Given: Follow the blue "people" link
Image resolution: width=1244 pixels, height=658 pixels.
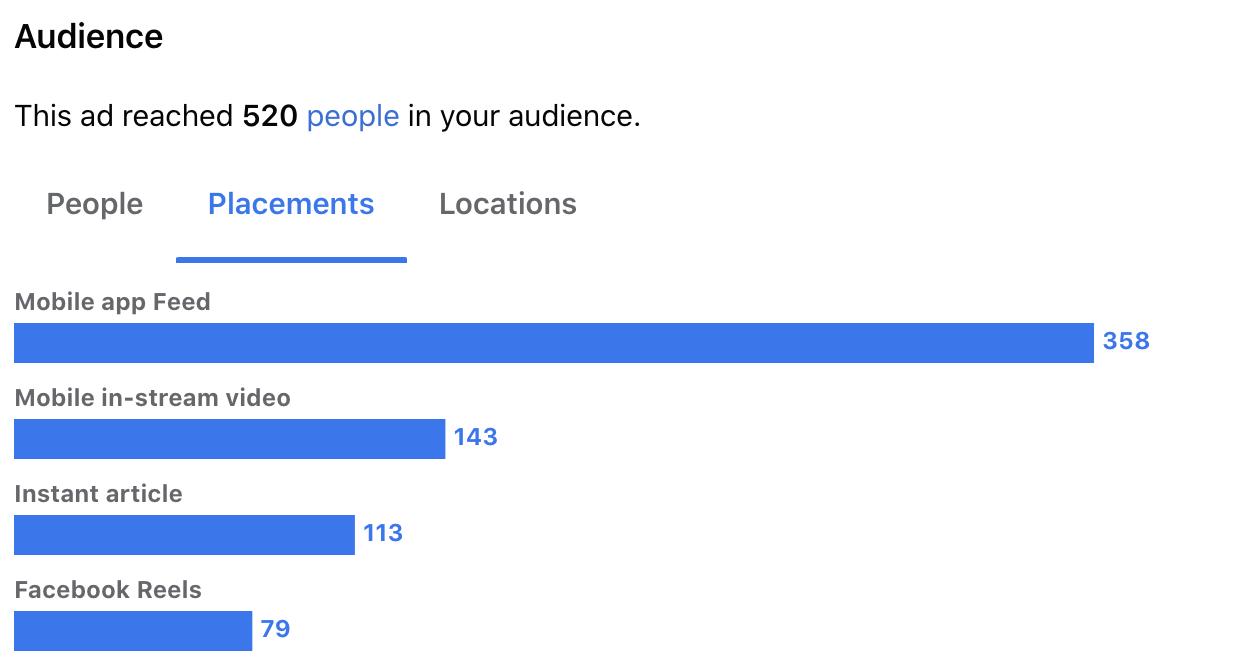Looking at the screenshot, I should 353,117.
